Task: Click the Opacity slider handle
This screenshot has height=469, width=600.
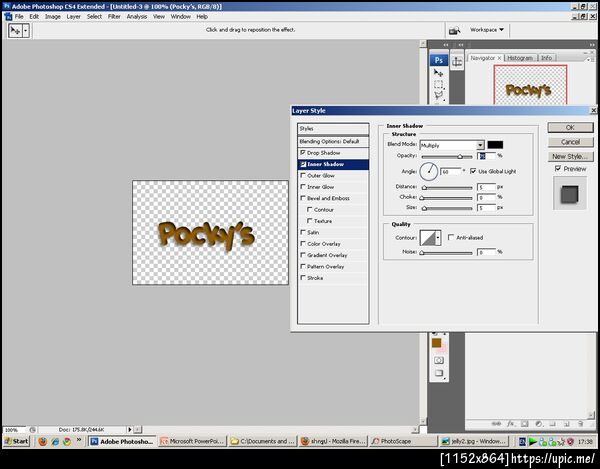Action: [x=460, y=156]
